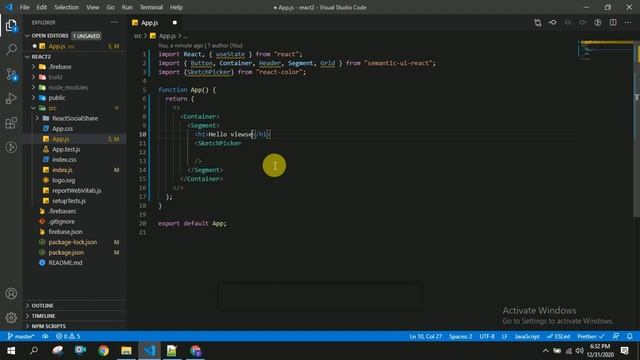Viewport: 640px width, 360px height.
Task: Click the Split Editor icon
Action: (x=613, y=23)
